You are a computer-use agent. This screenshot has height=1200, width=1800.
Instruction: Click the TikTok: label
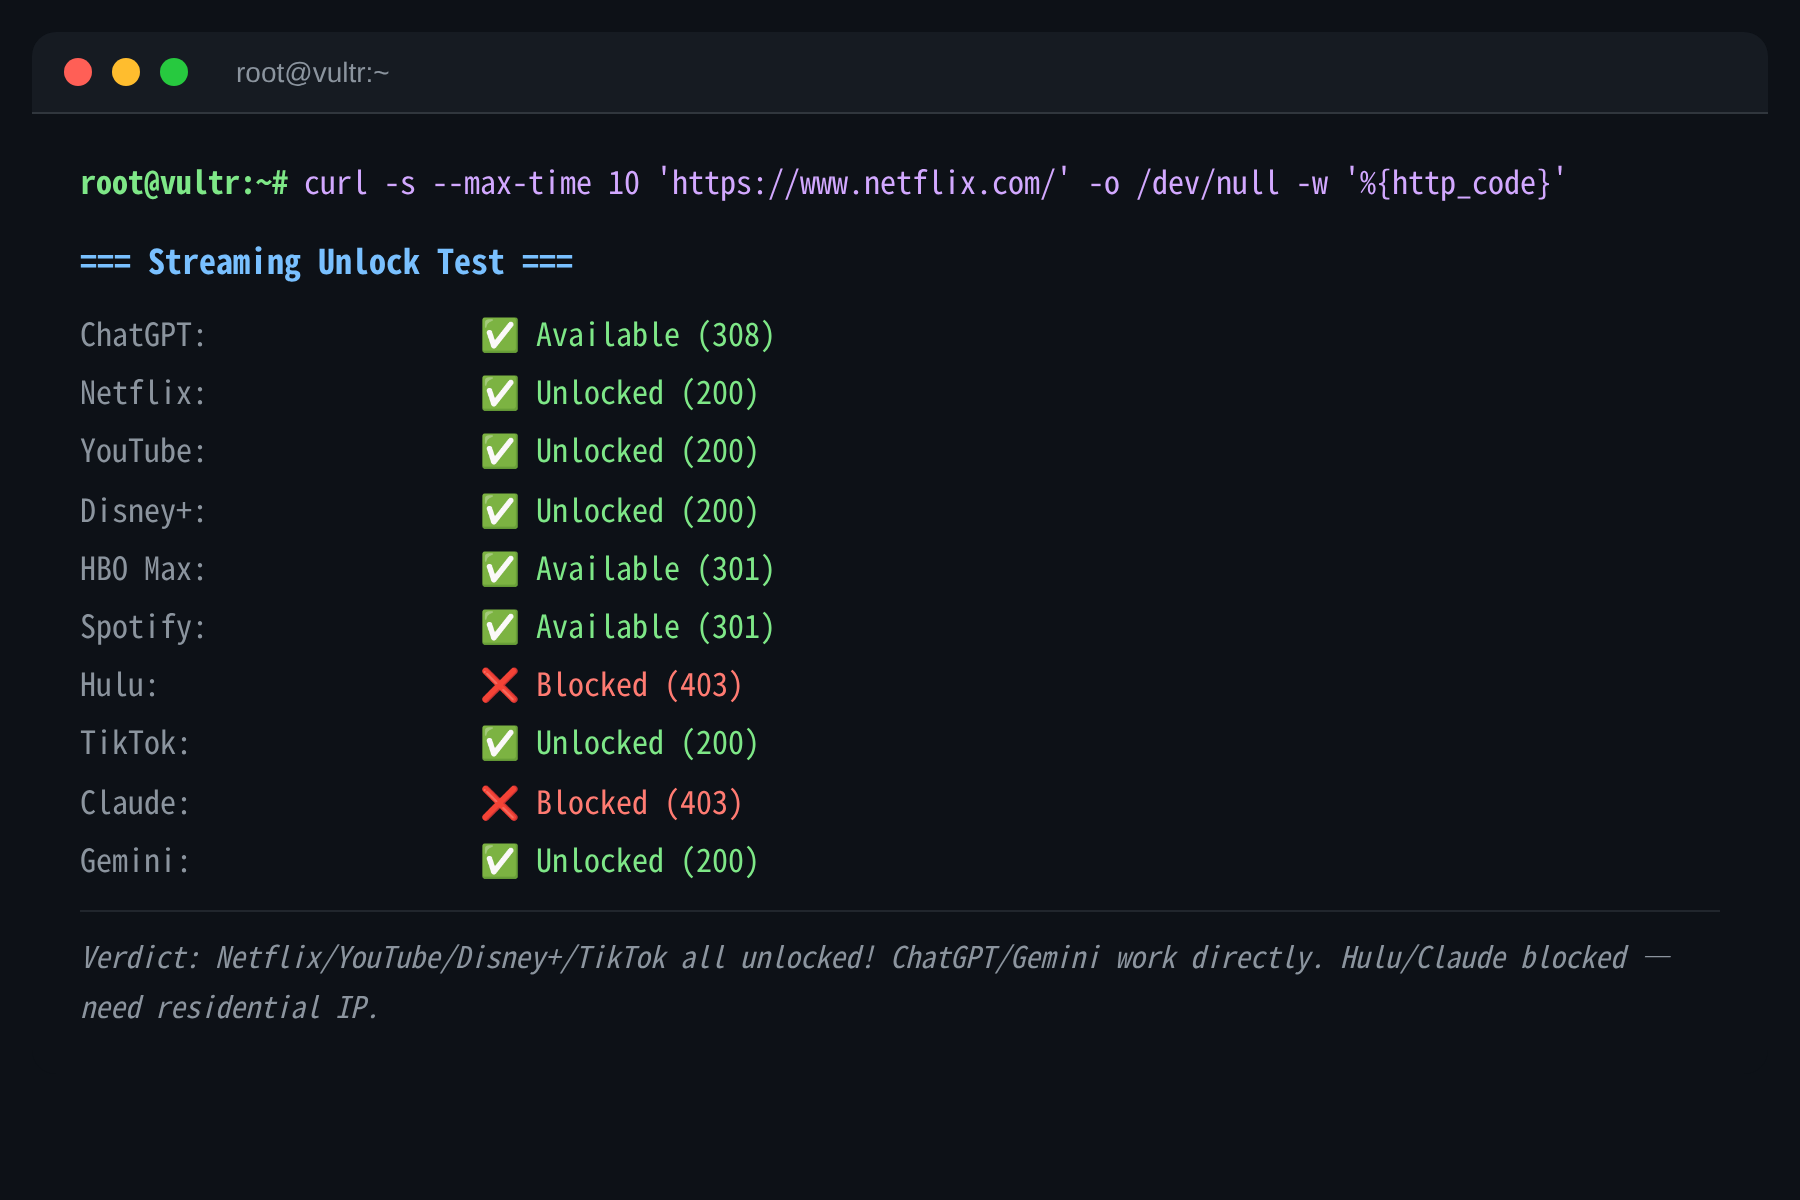pos(135,743)
